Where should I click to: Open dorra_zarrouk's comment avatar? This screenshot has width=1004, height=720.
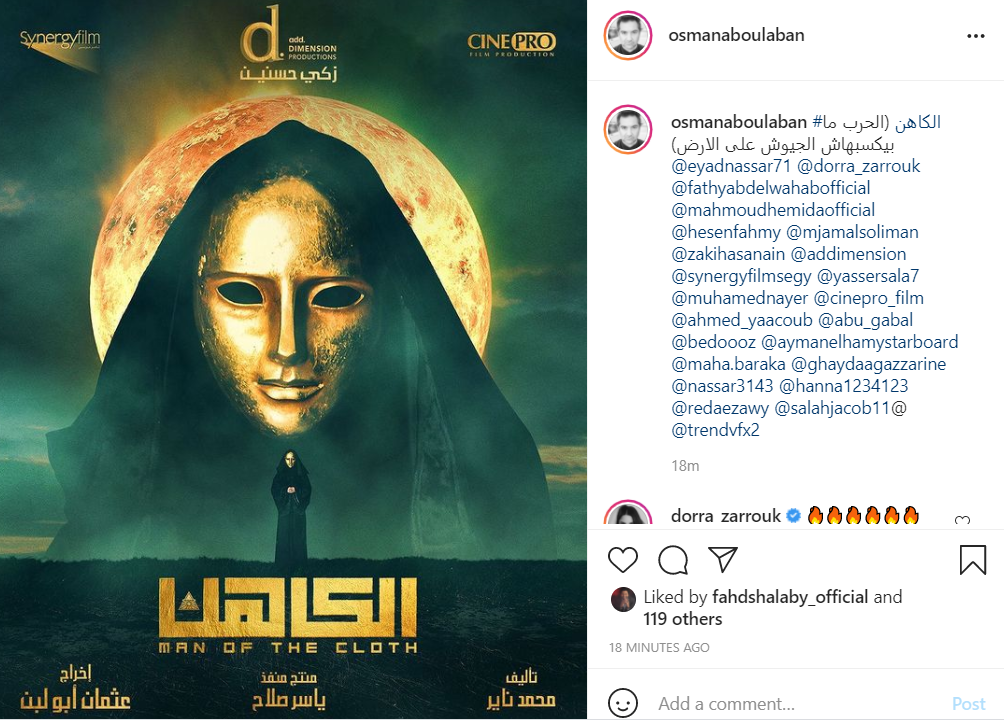pos(628,514)
